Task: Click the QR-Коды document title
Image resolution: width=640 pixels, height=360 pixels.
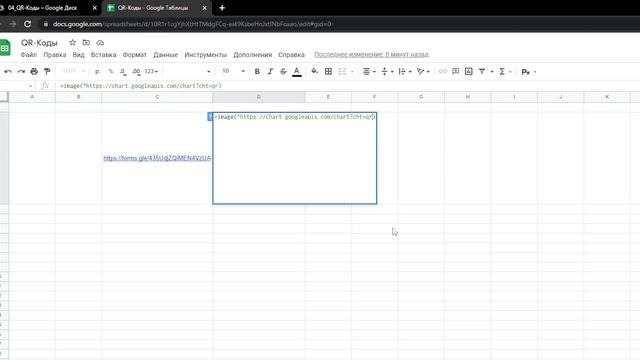Action: coord(39,43)
